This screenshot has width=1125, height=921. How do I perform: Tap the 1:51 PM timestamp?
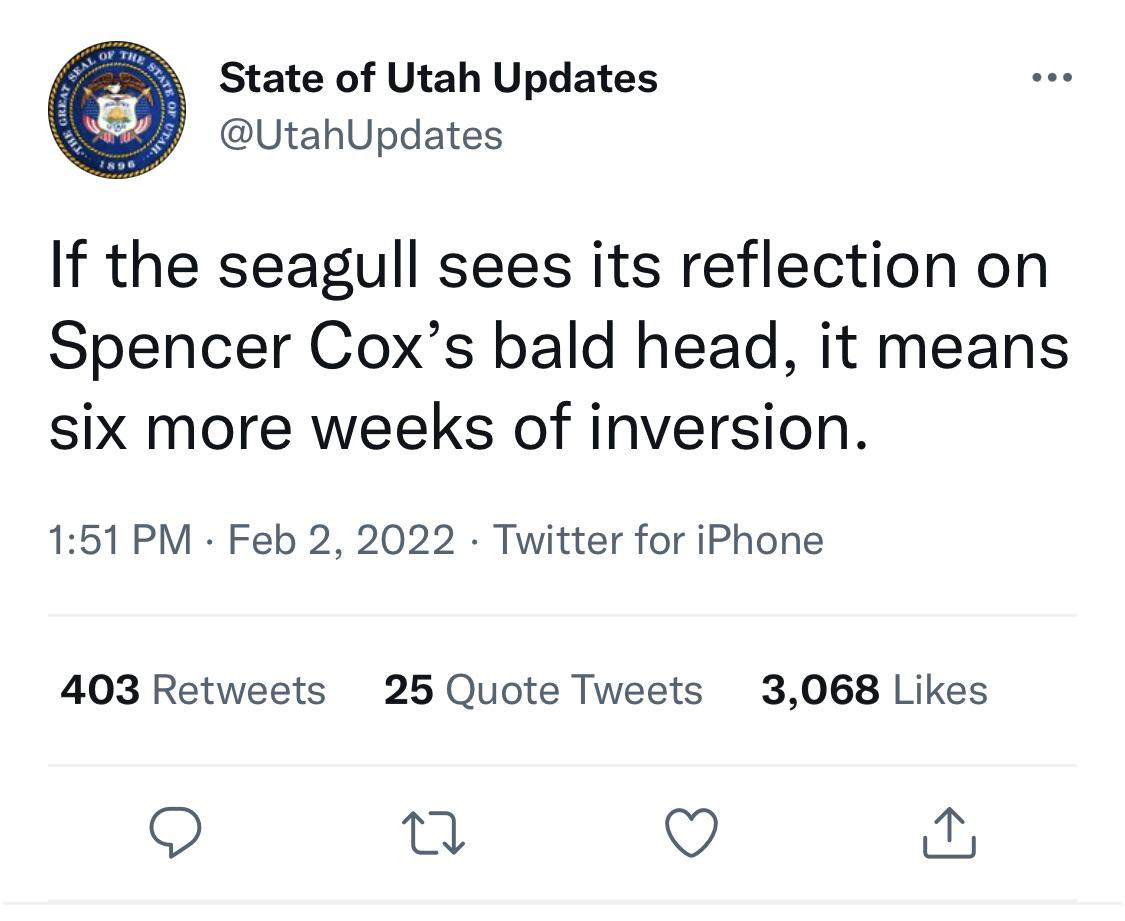tap(121, 540)
